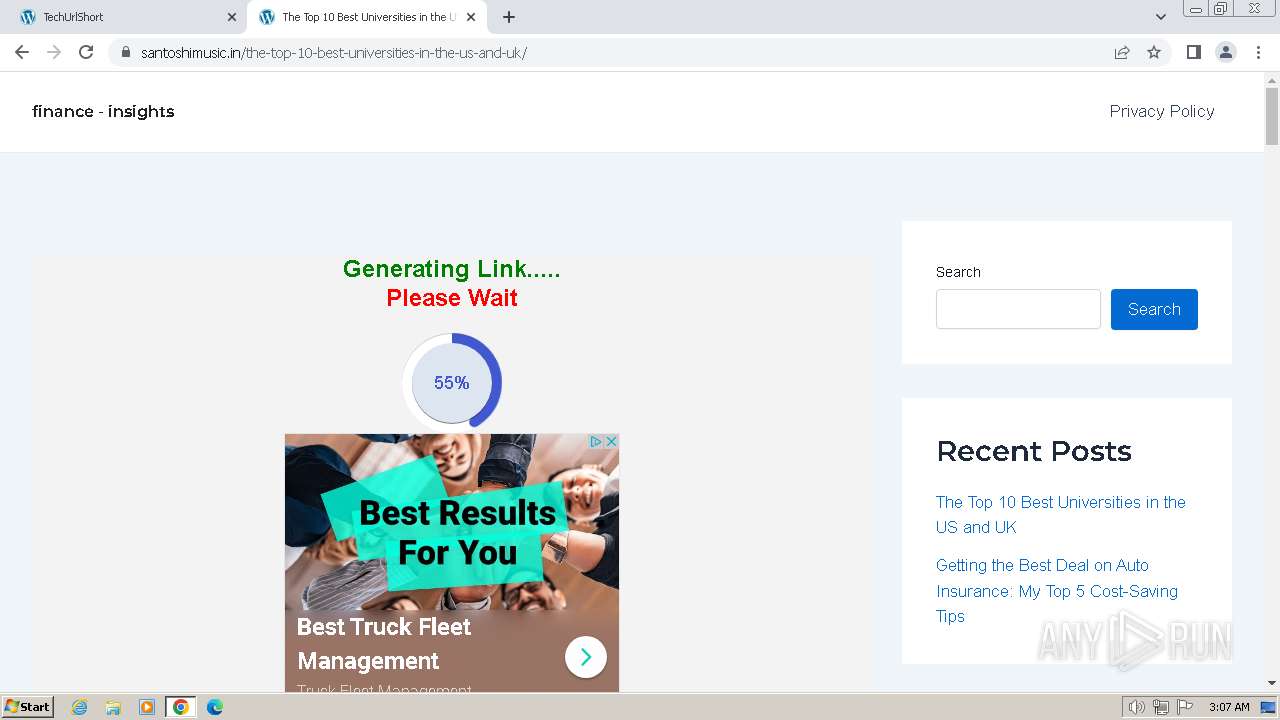Open the Chrome three-dot menu
The image size is (1280, 720).
tap(1259, 52)
